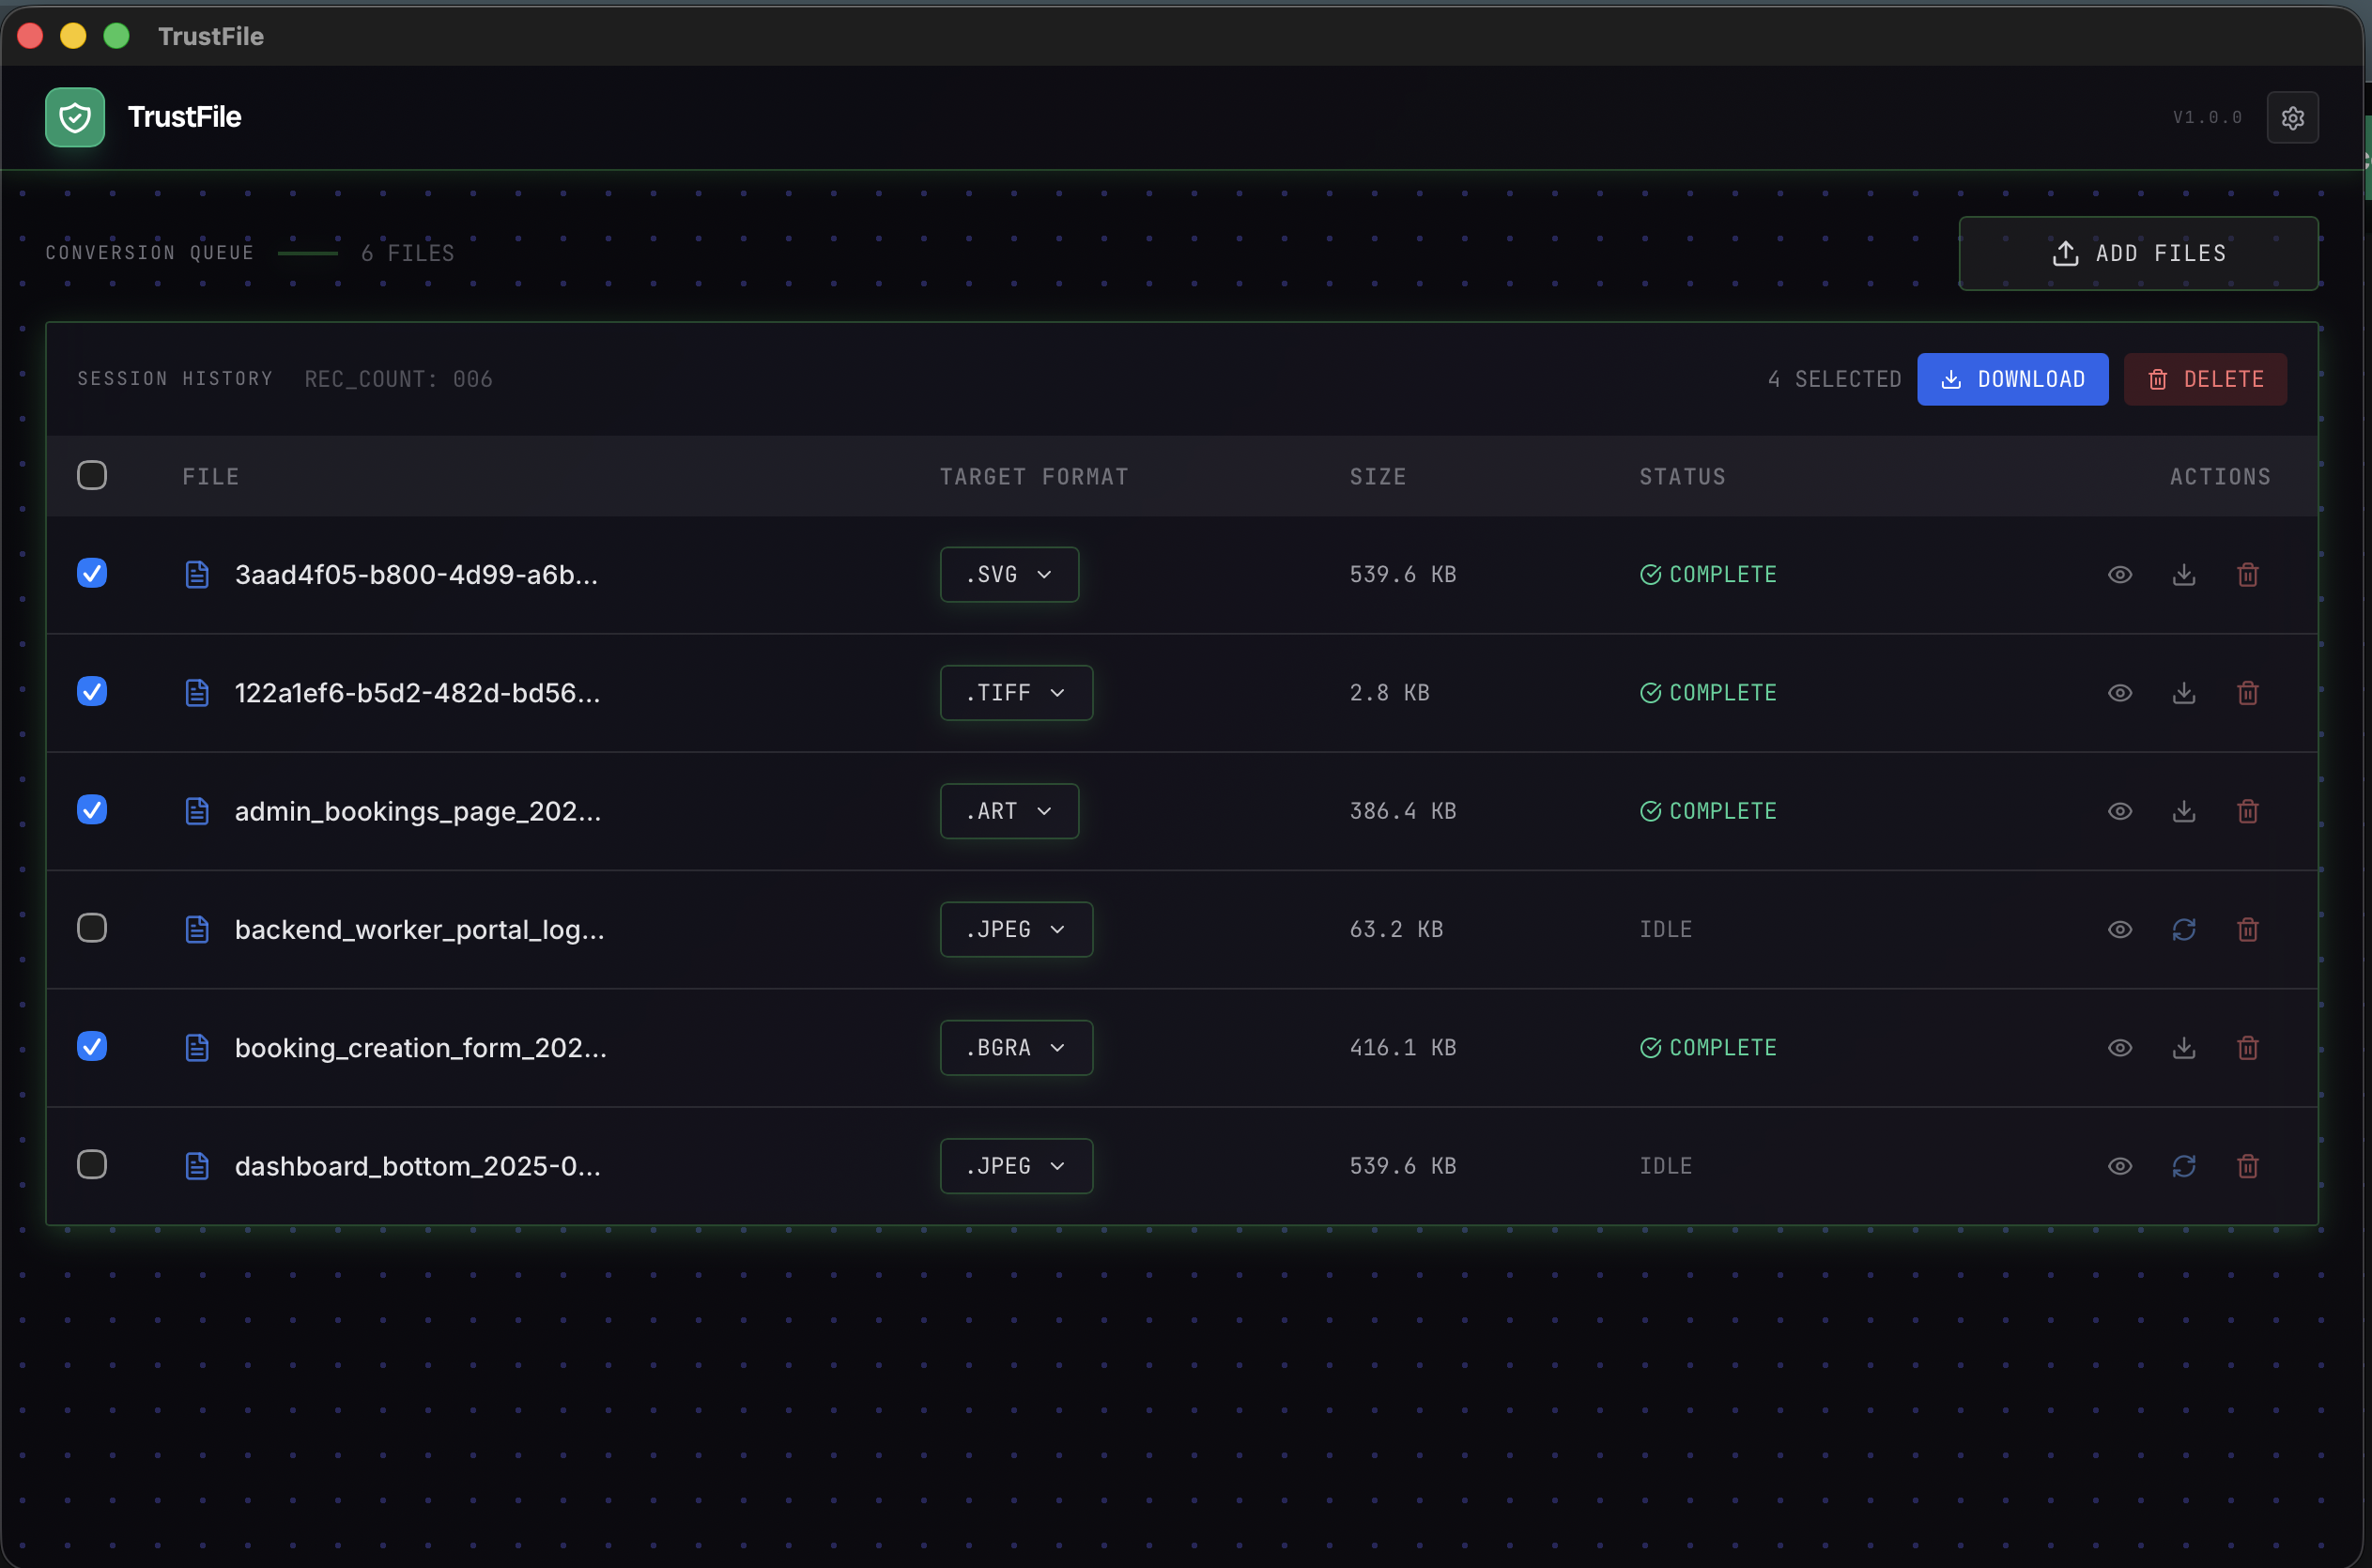The height and width of the screenshot is (1568, 2372).
Task: Download the converted 122a1ef6-b5d2 file
Action: tap(2184, 692)
